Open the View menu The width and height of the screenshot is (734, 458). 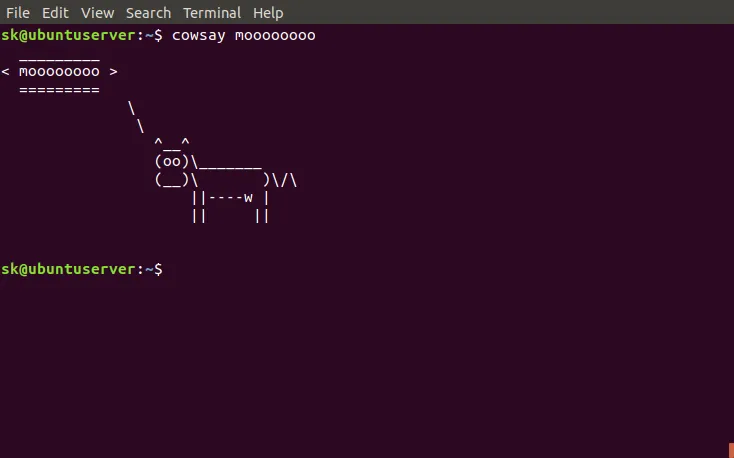pos(97,13)
